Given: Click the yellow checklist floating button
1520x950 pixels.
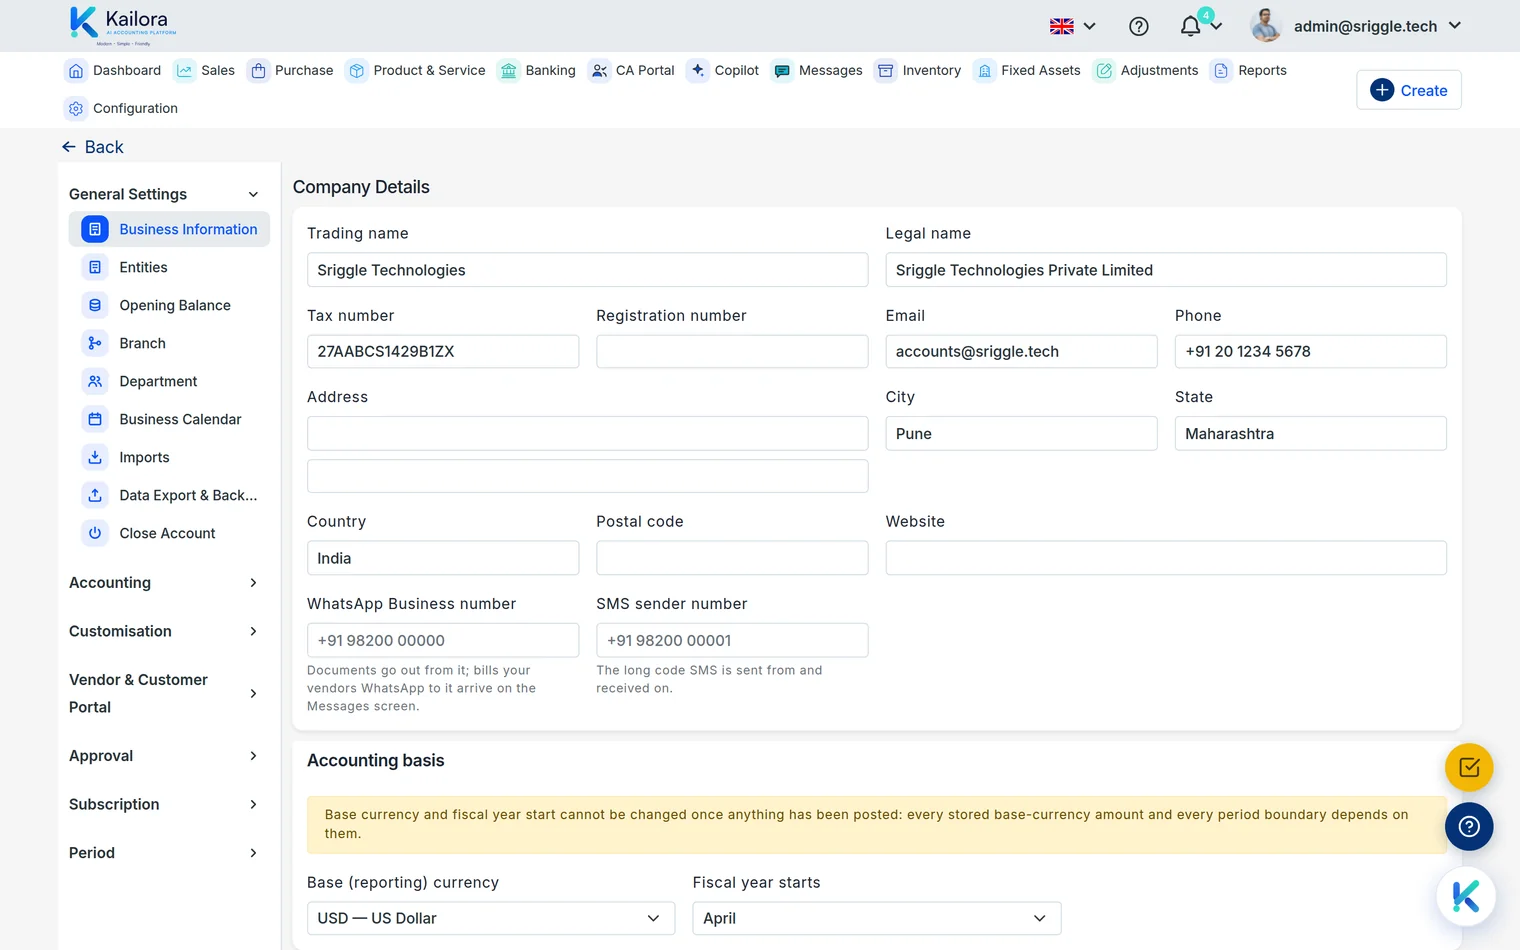Looking at the screenshot, I should [x=1469, y=768].
